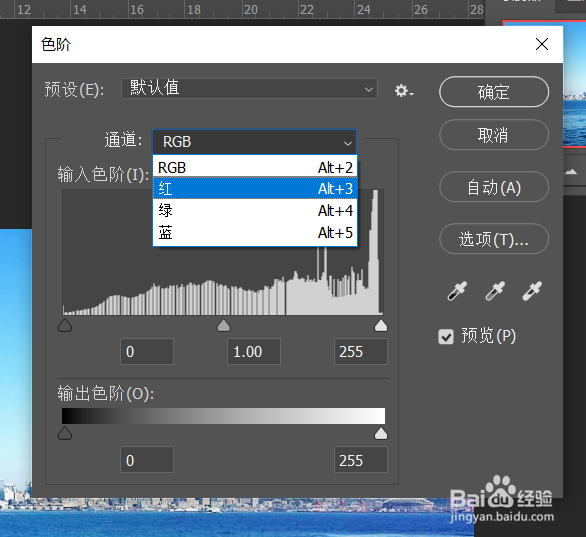Image resolution: width=586 pixels, height=537 pixels.
Task: Click the 取消 button
Action: coord(494,135)
